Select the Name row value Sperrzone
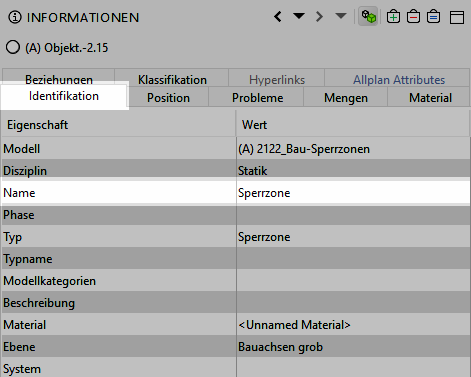Screen dimensions: 471x377 tap(353, 193)
